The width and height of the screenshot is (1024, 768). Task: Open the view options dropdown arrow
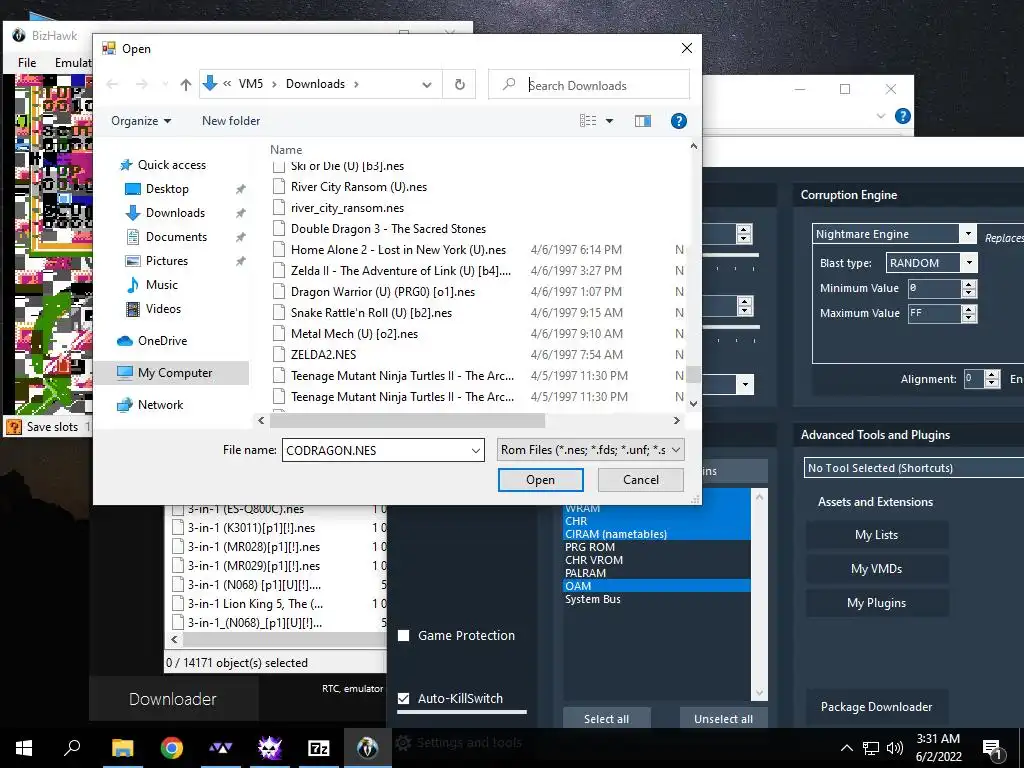tap(609, 121)
